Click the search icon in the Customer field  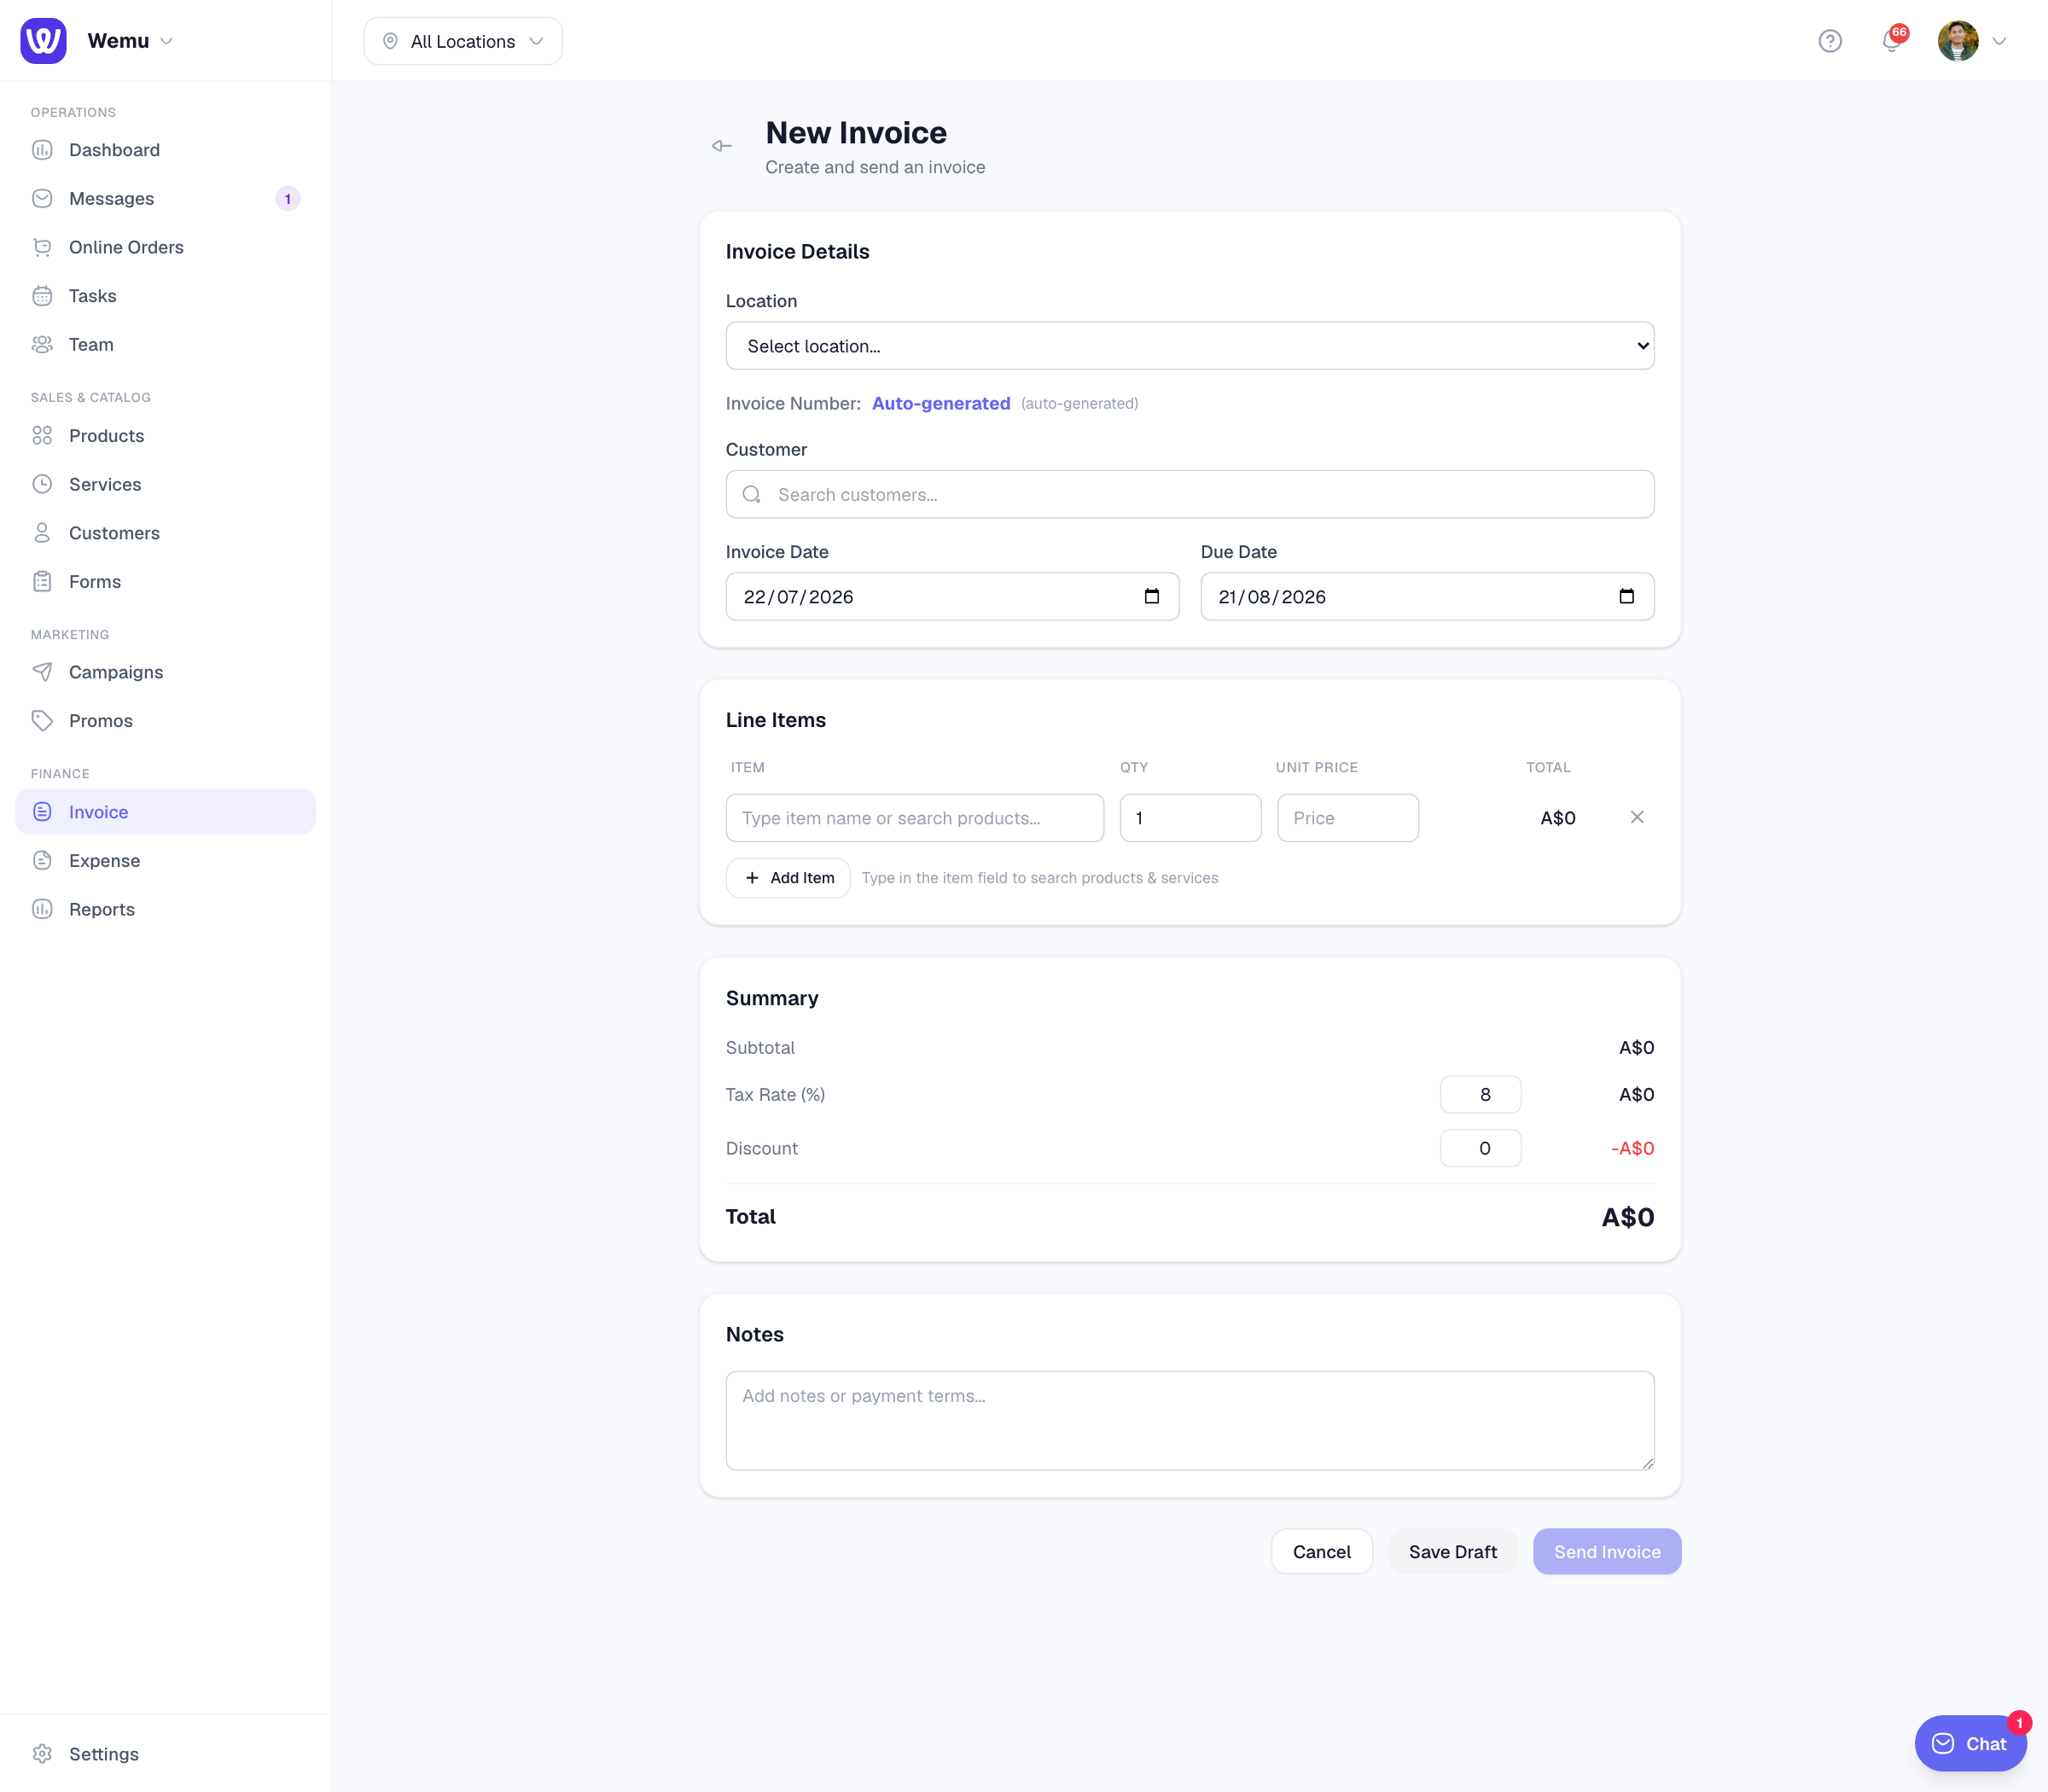coord(752,494)
